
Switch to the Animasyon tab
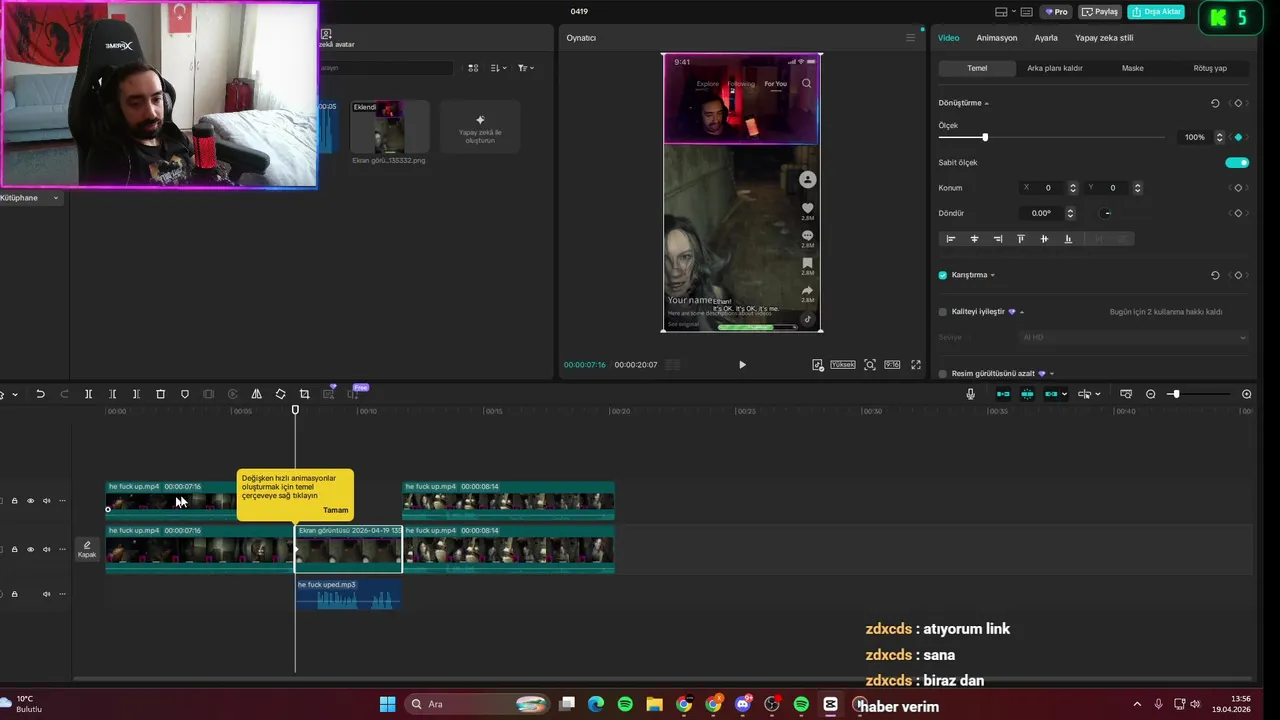996,38
